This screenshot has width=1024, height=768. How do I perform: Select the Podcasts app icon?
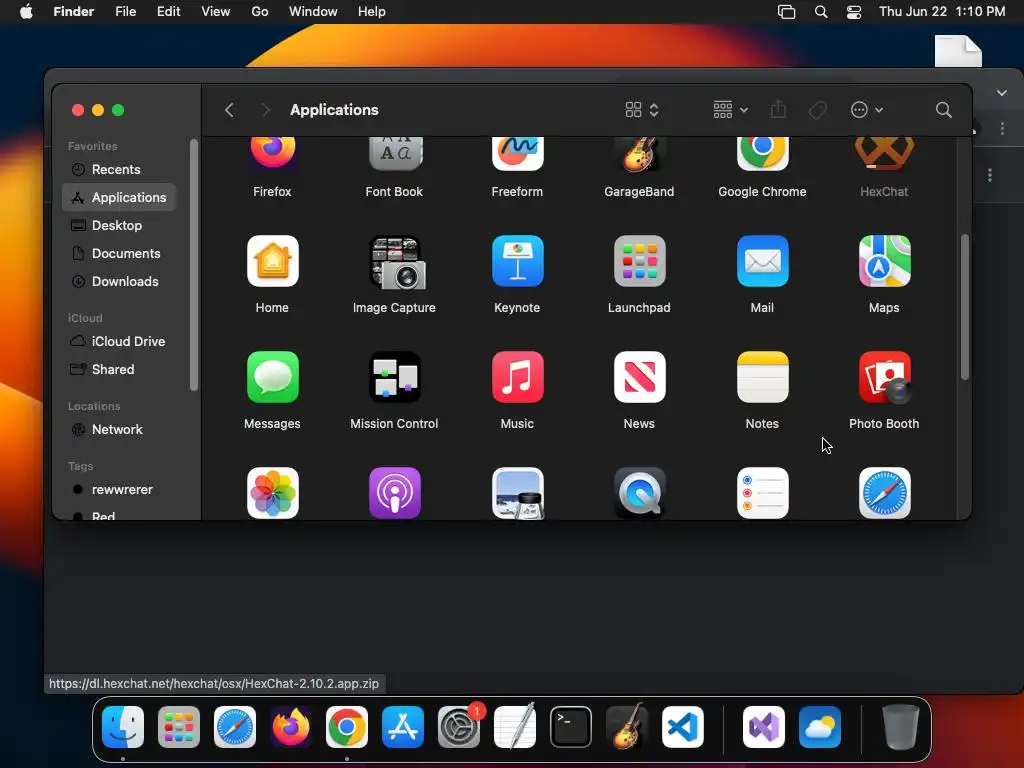tap(394, 493)
